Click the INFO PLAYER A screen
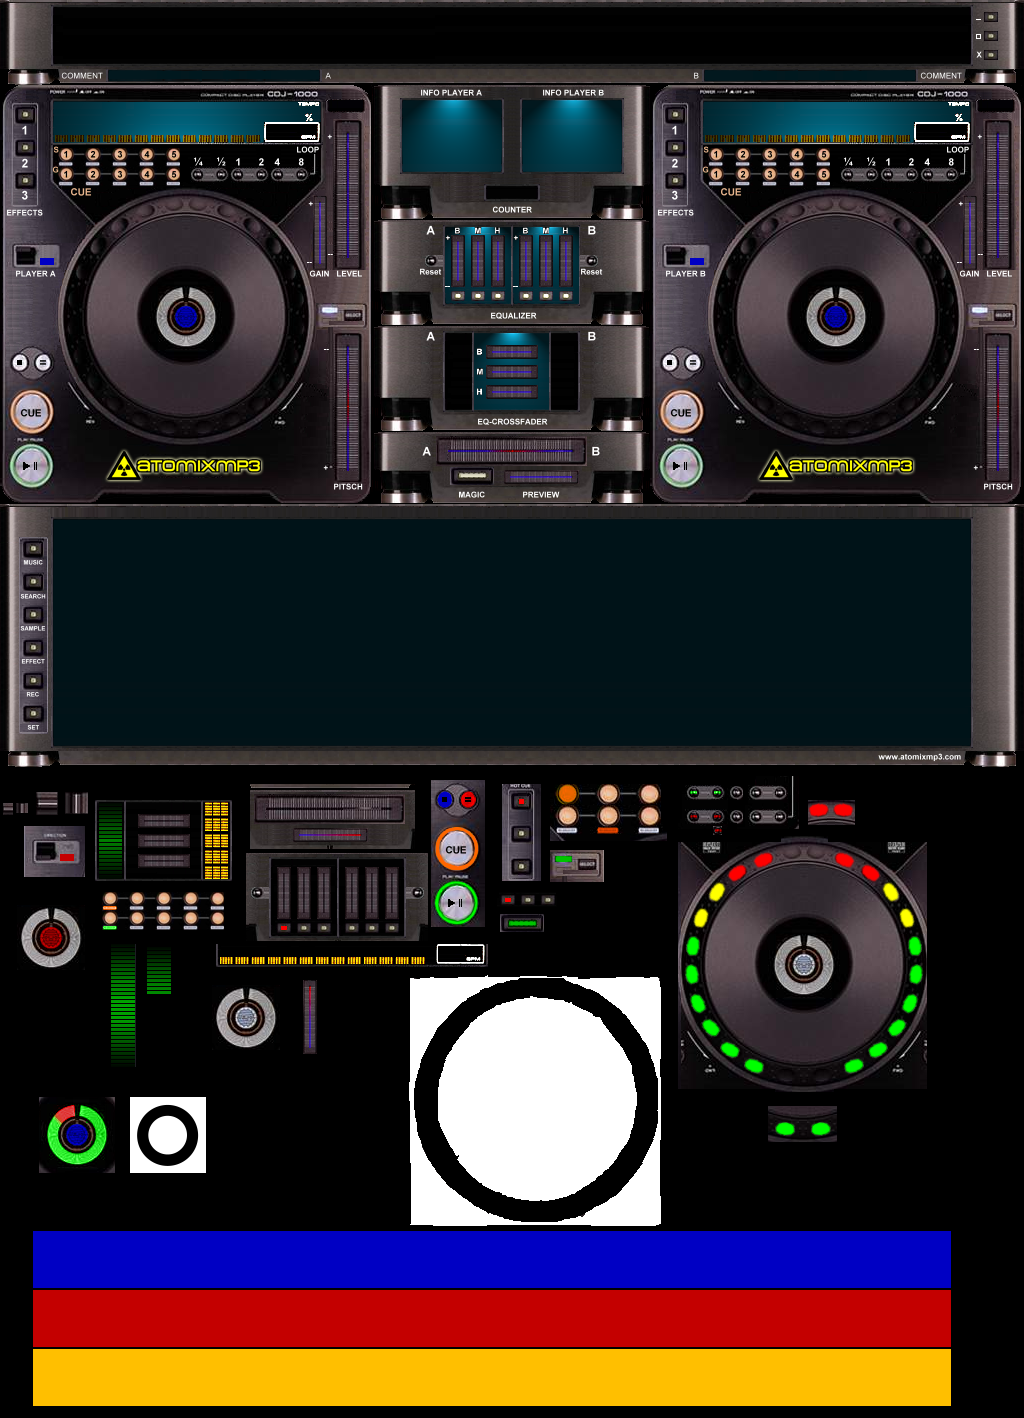 pos(451,136)
